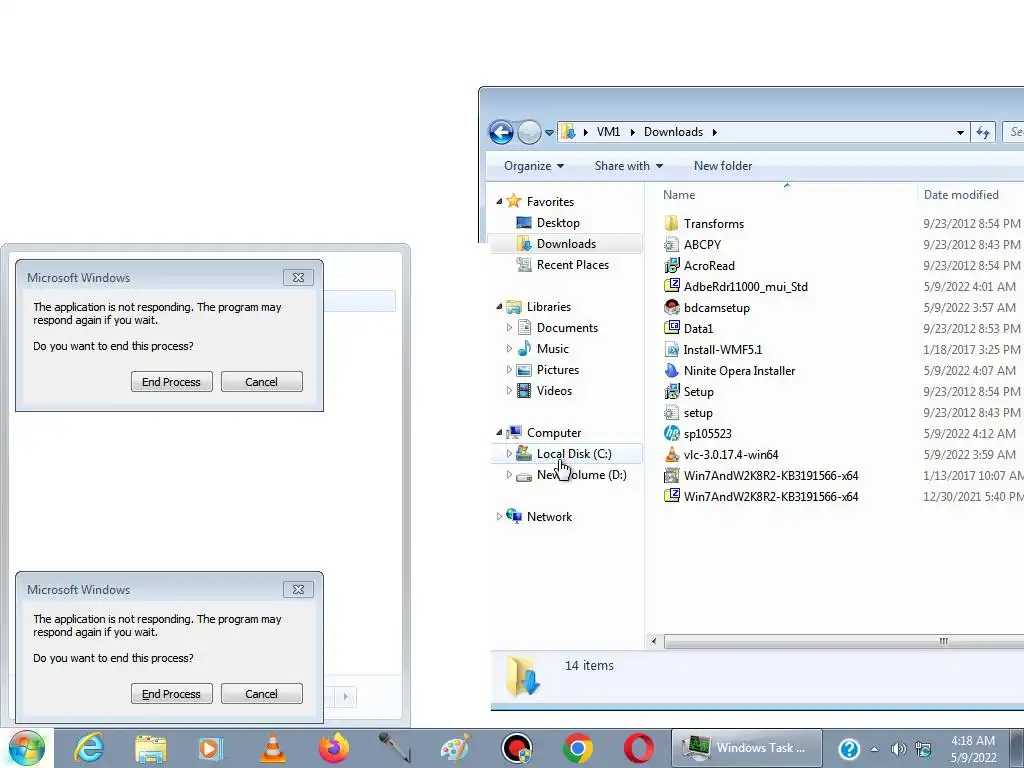Open the Share with menu
The width and height of the screenshot is (1024, 768).
628,166
